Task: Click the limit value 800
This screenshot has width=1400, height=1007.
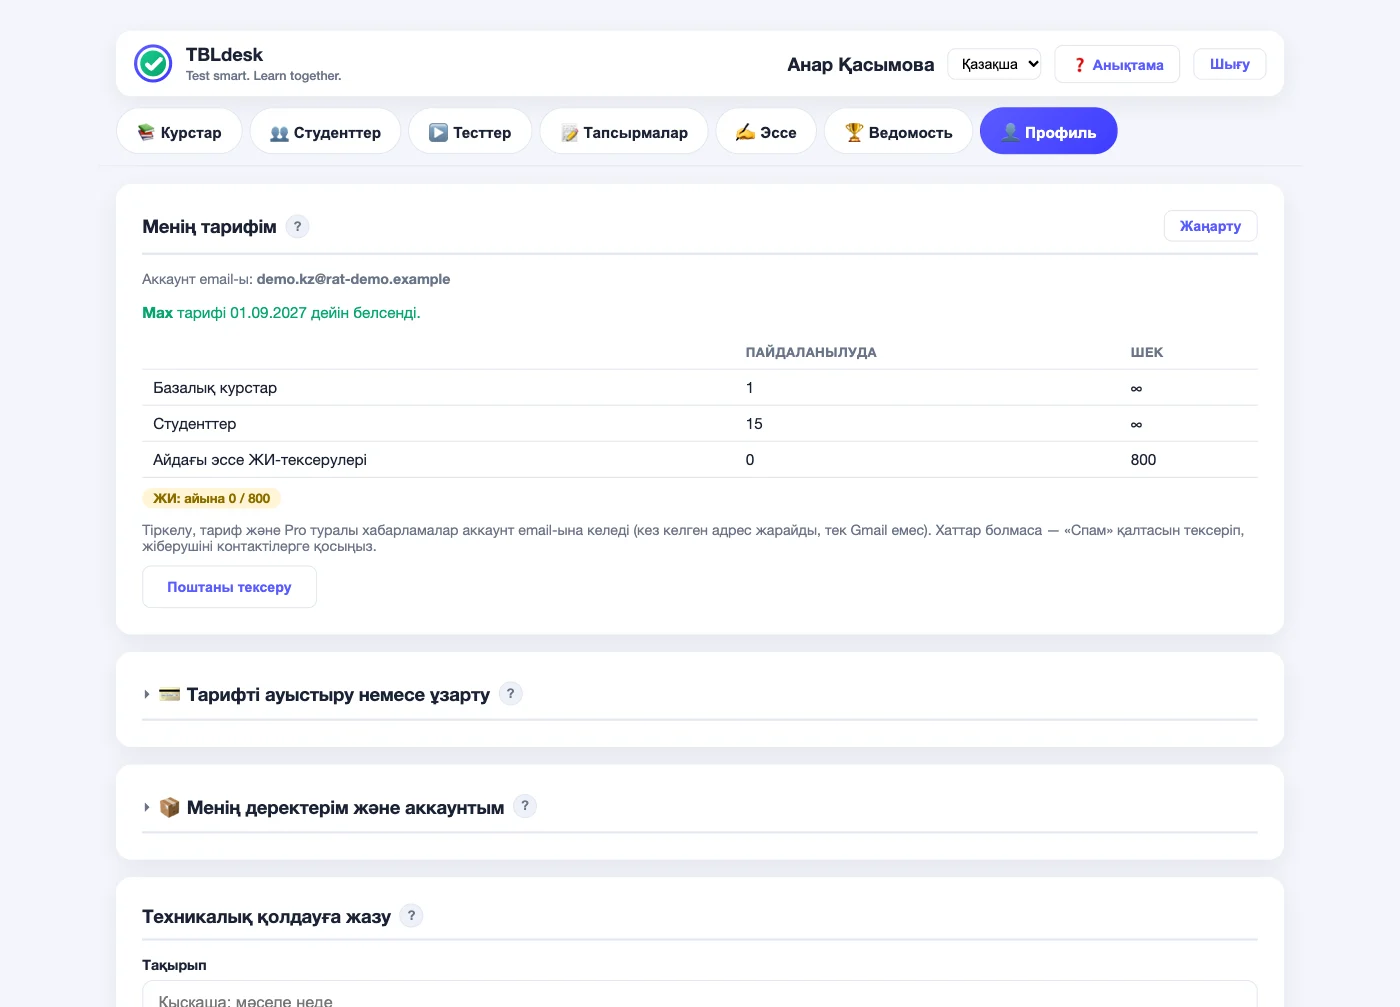Action: (1143, 460)
